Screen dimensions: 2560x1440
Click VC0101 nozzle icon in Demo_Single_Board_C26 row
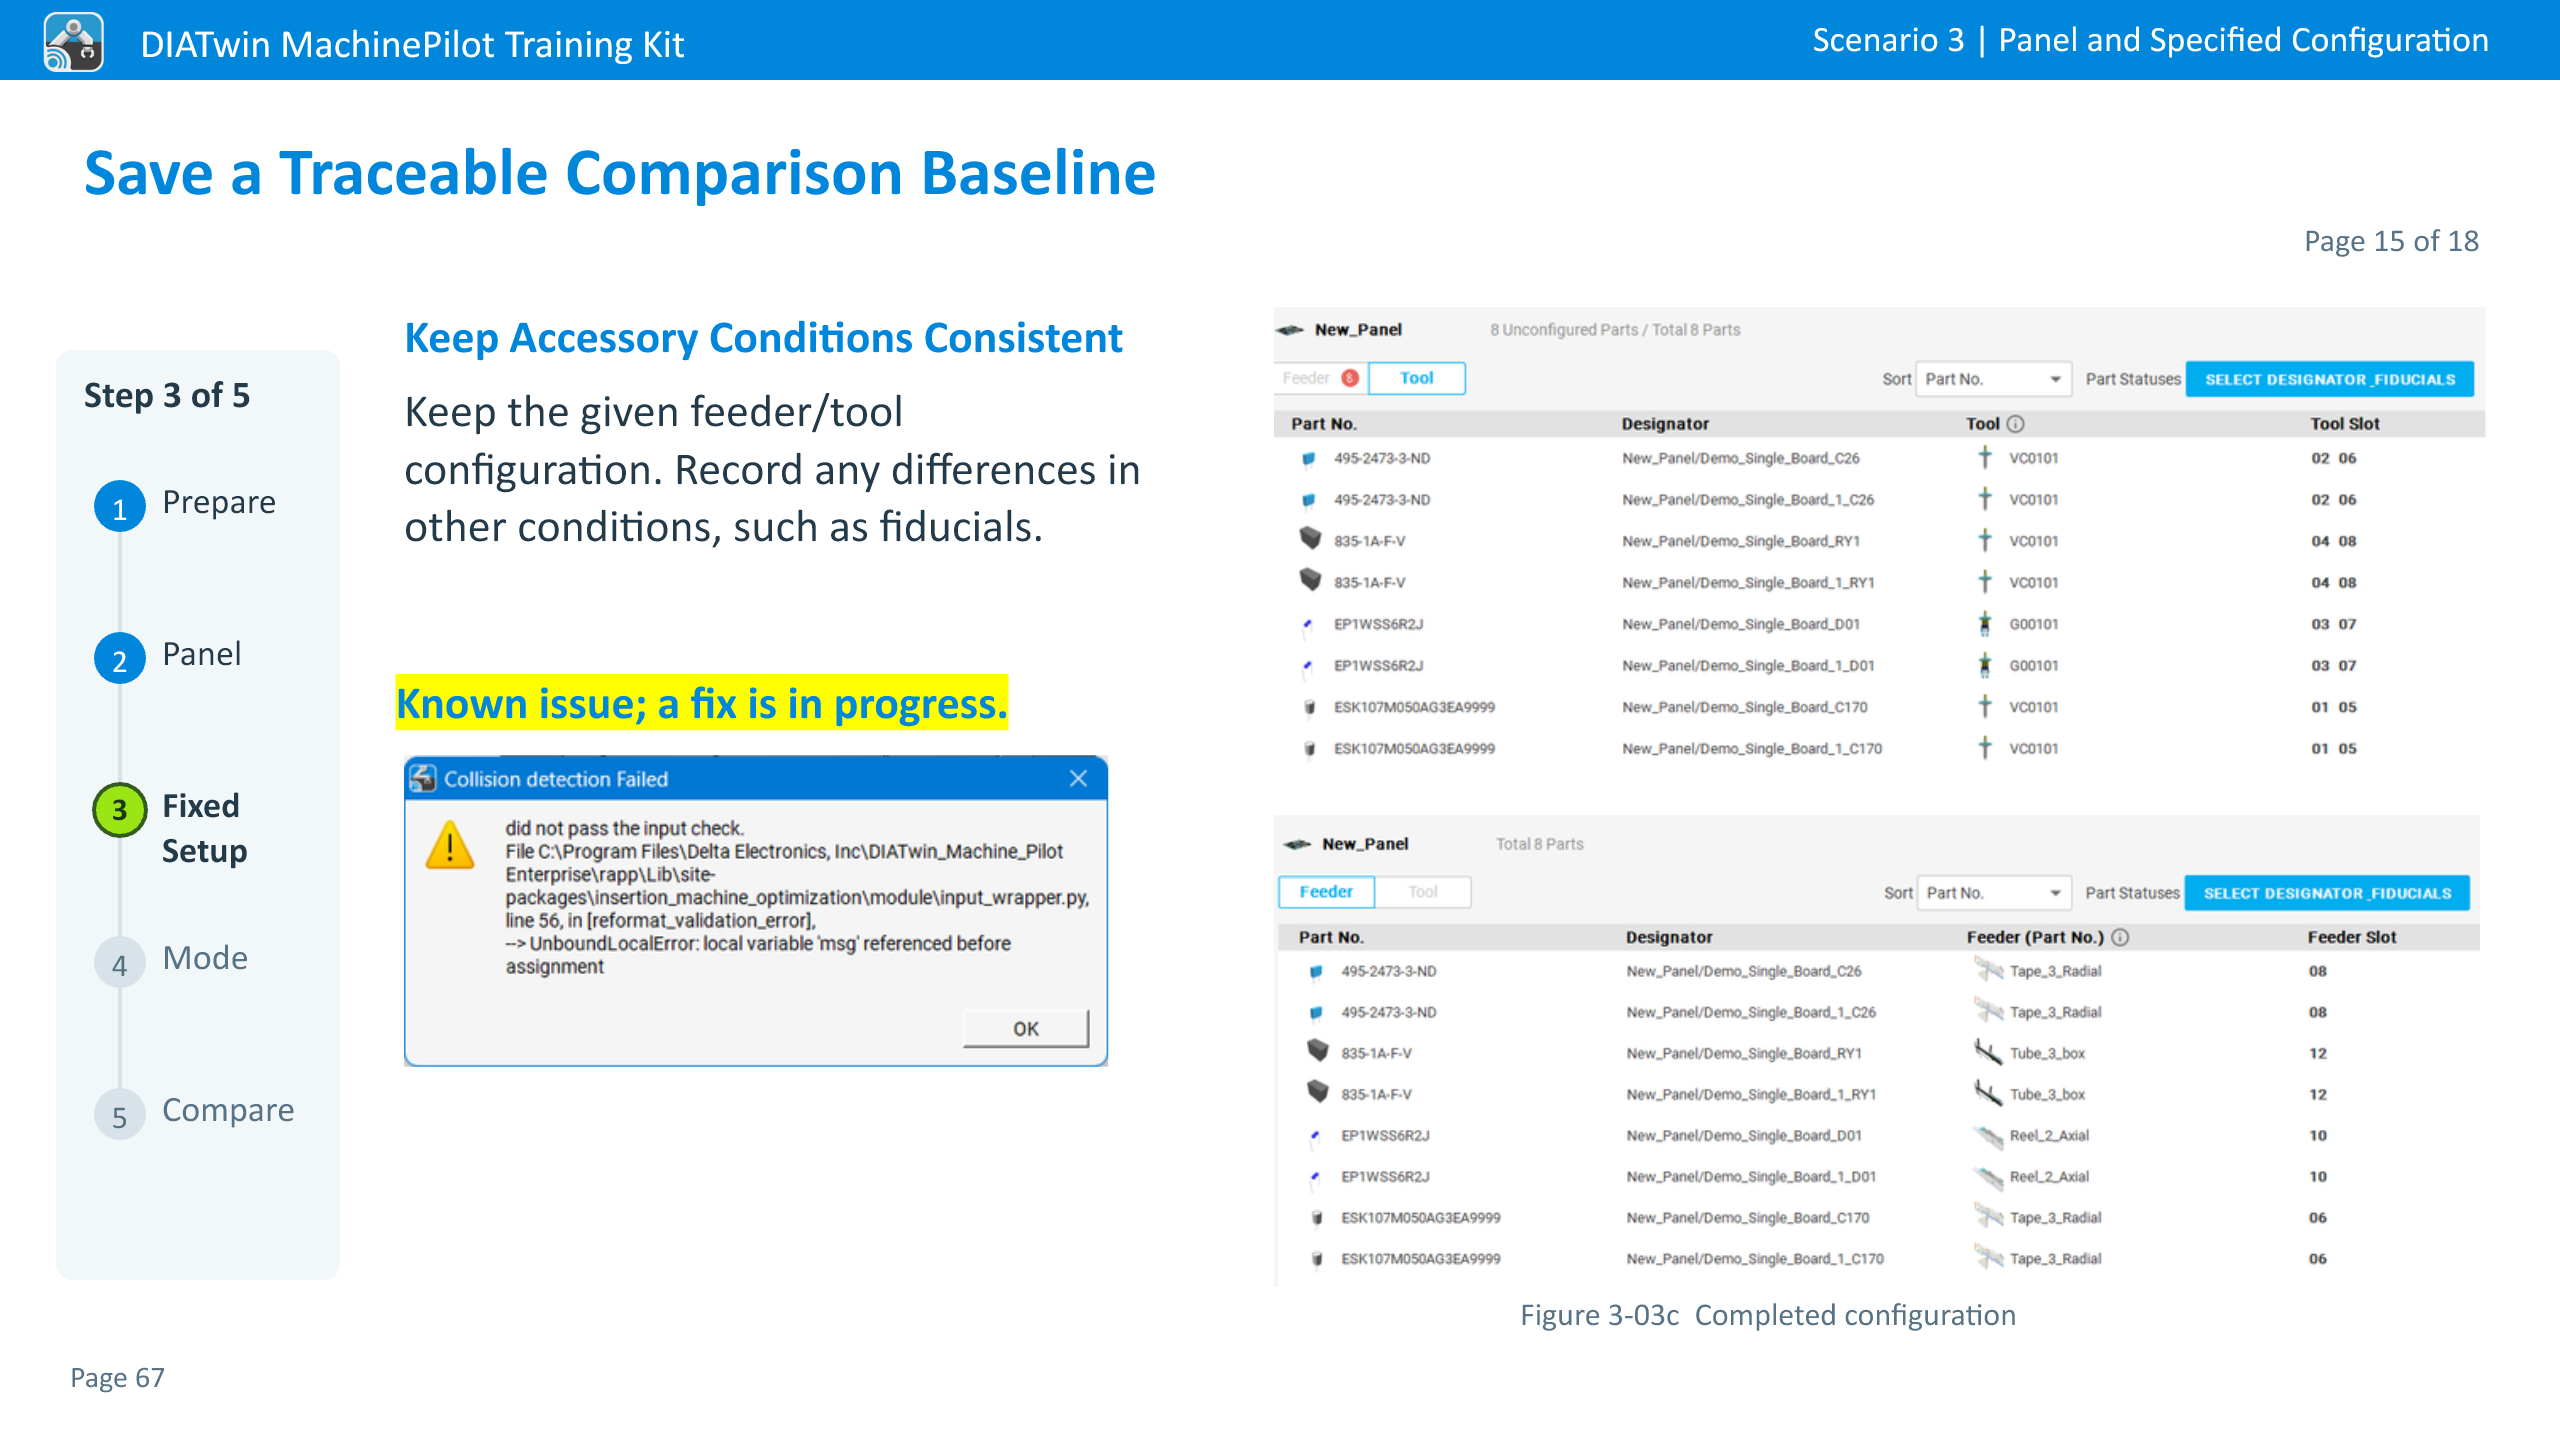[x=1985, y=458]
